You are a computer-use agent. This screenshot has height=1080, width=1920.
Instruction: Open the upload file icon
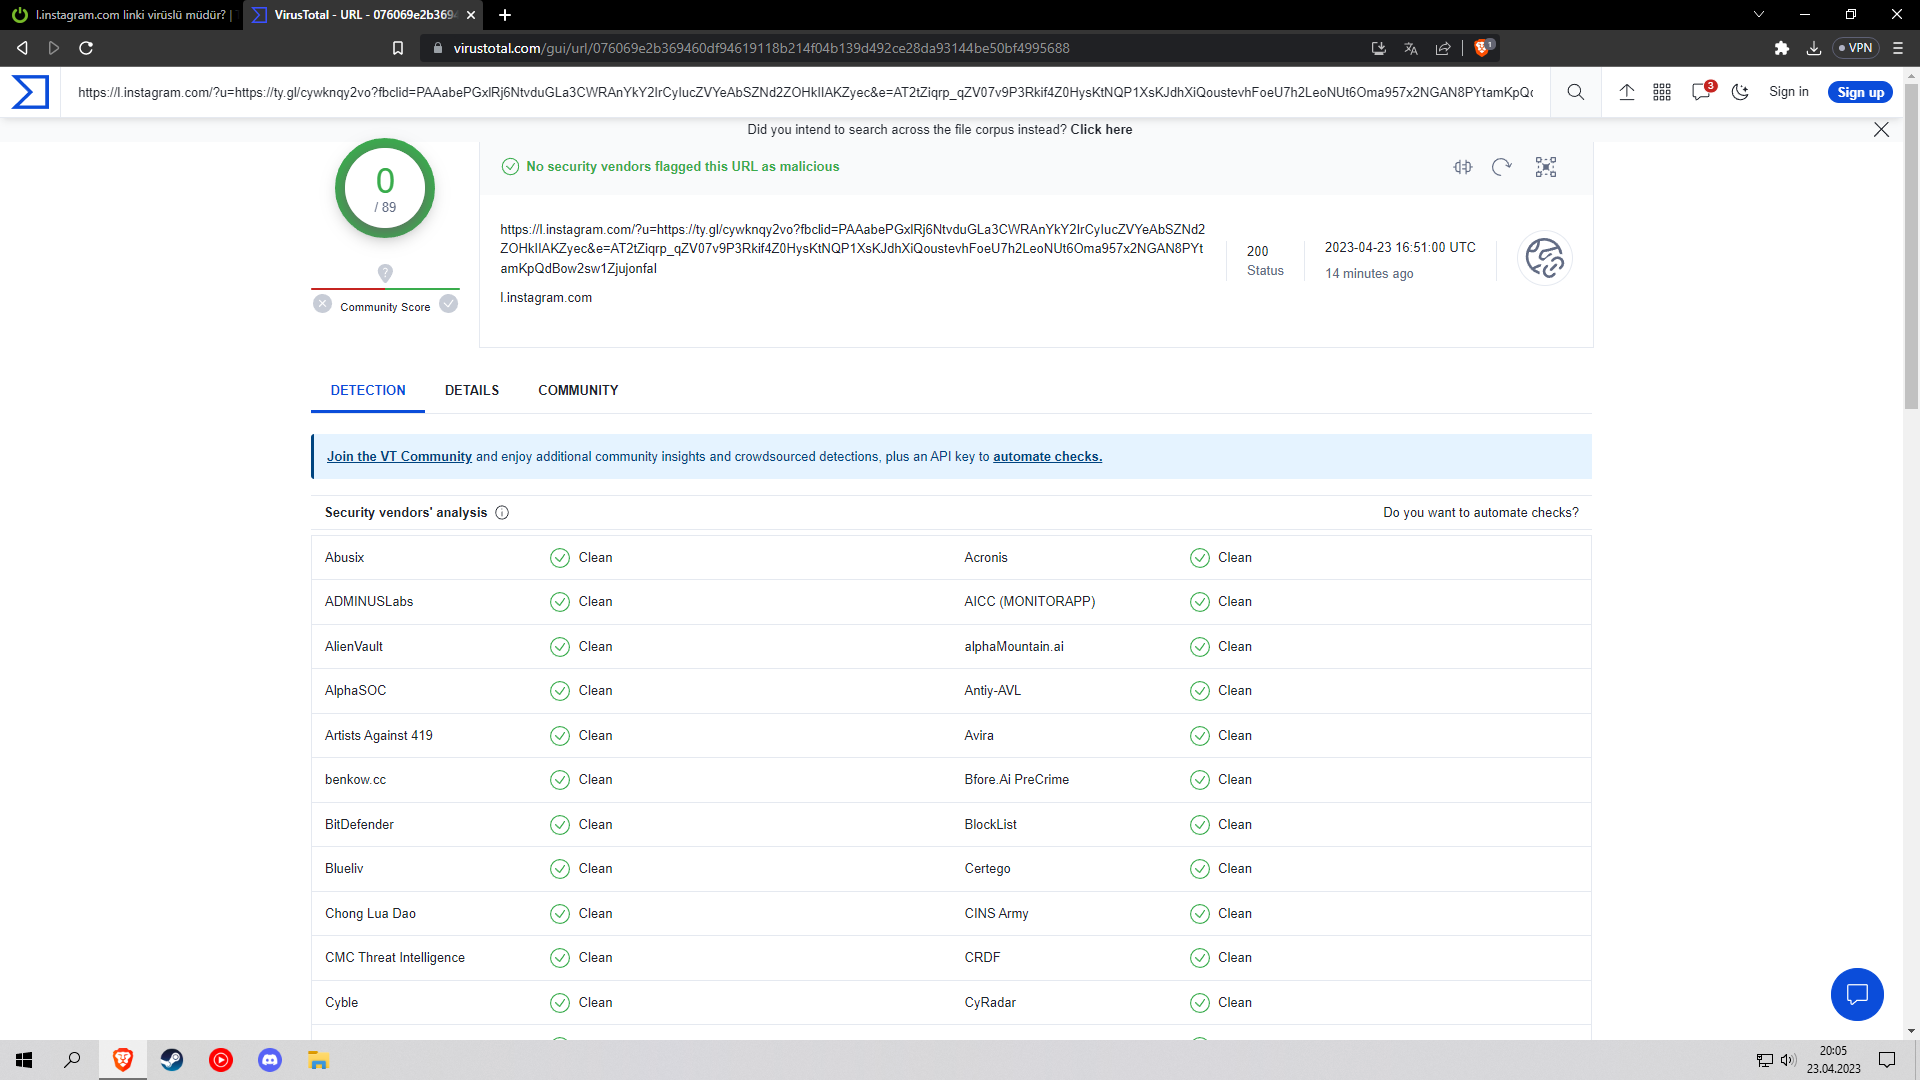(x=1627, y=92)
